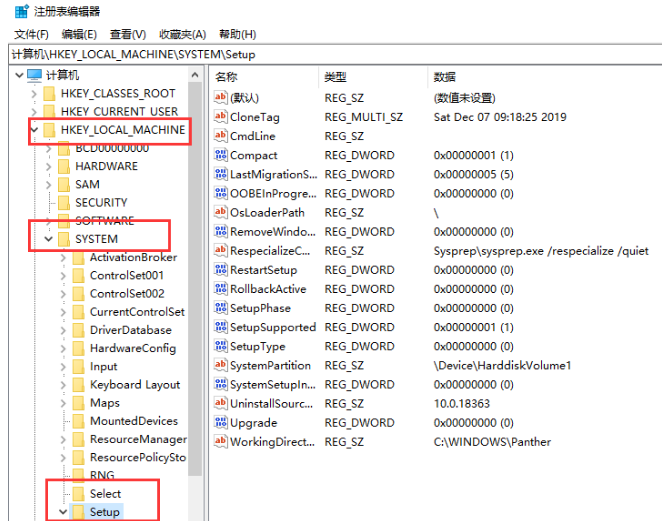Select the HKEY_CLASSES_ROOT folder icon
662x521 pixels.
pyautogui.click(x=47, y=94)
